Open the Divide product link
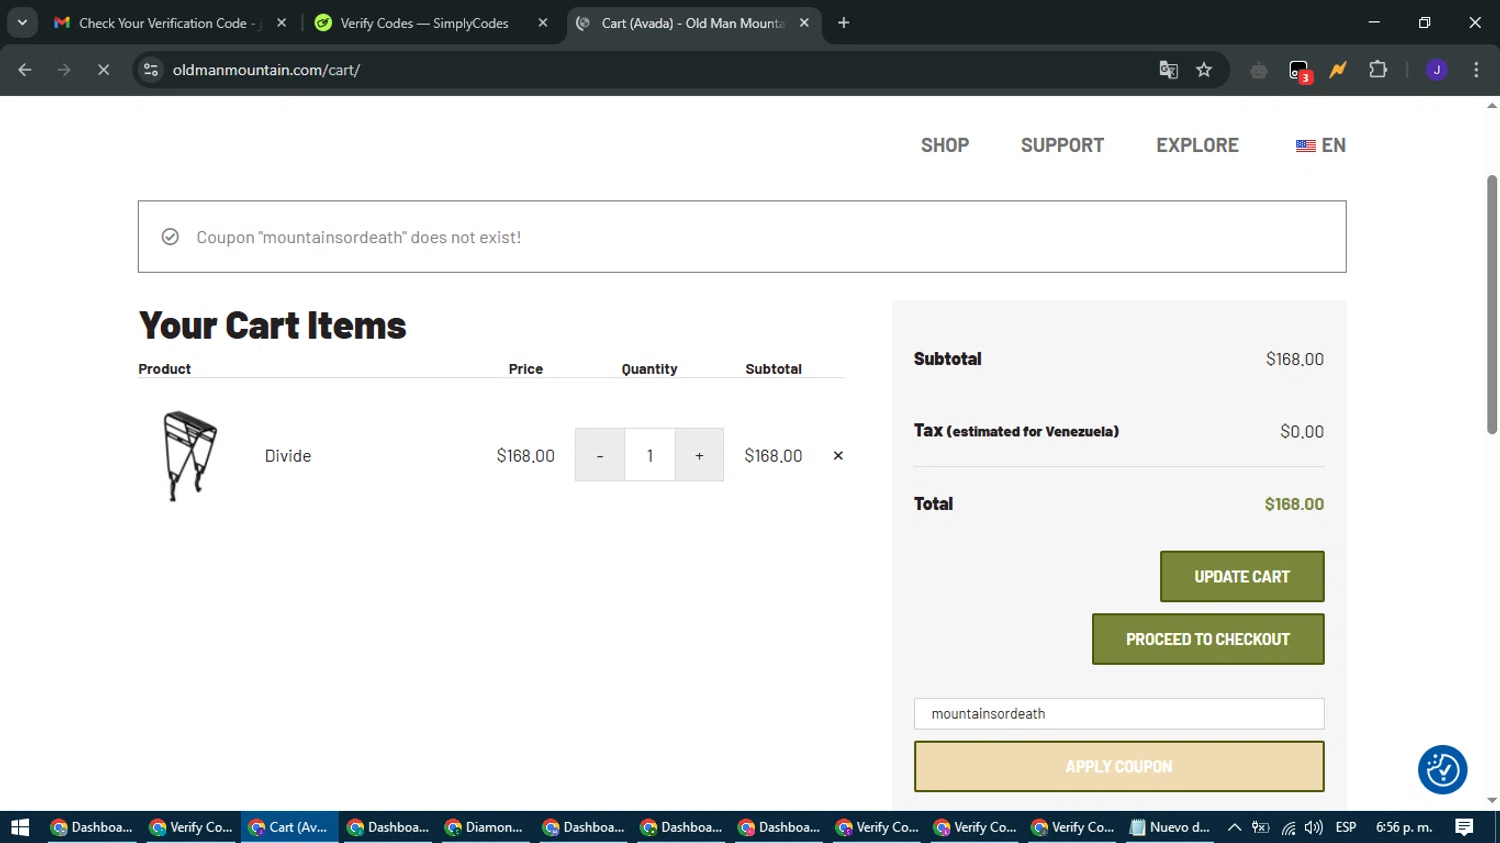The width and height of the screenshot is (1500, 843). tap(288, 456)
